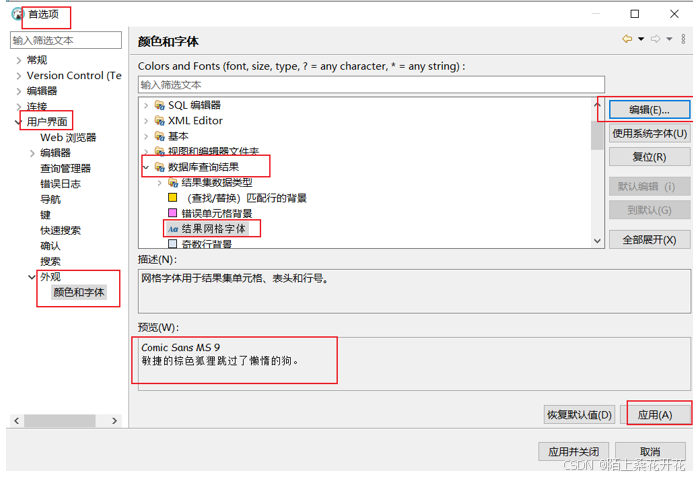Image resolution: width=693 pixels, height=479 pixels.
Task: Select 错误日志 preference page
Action: [x=61, y=184]
